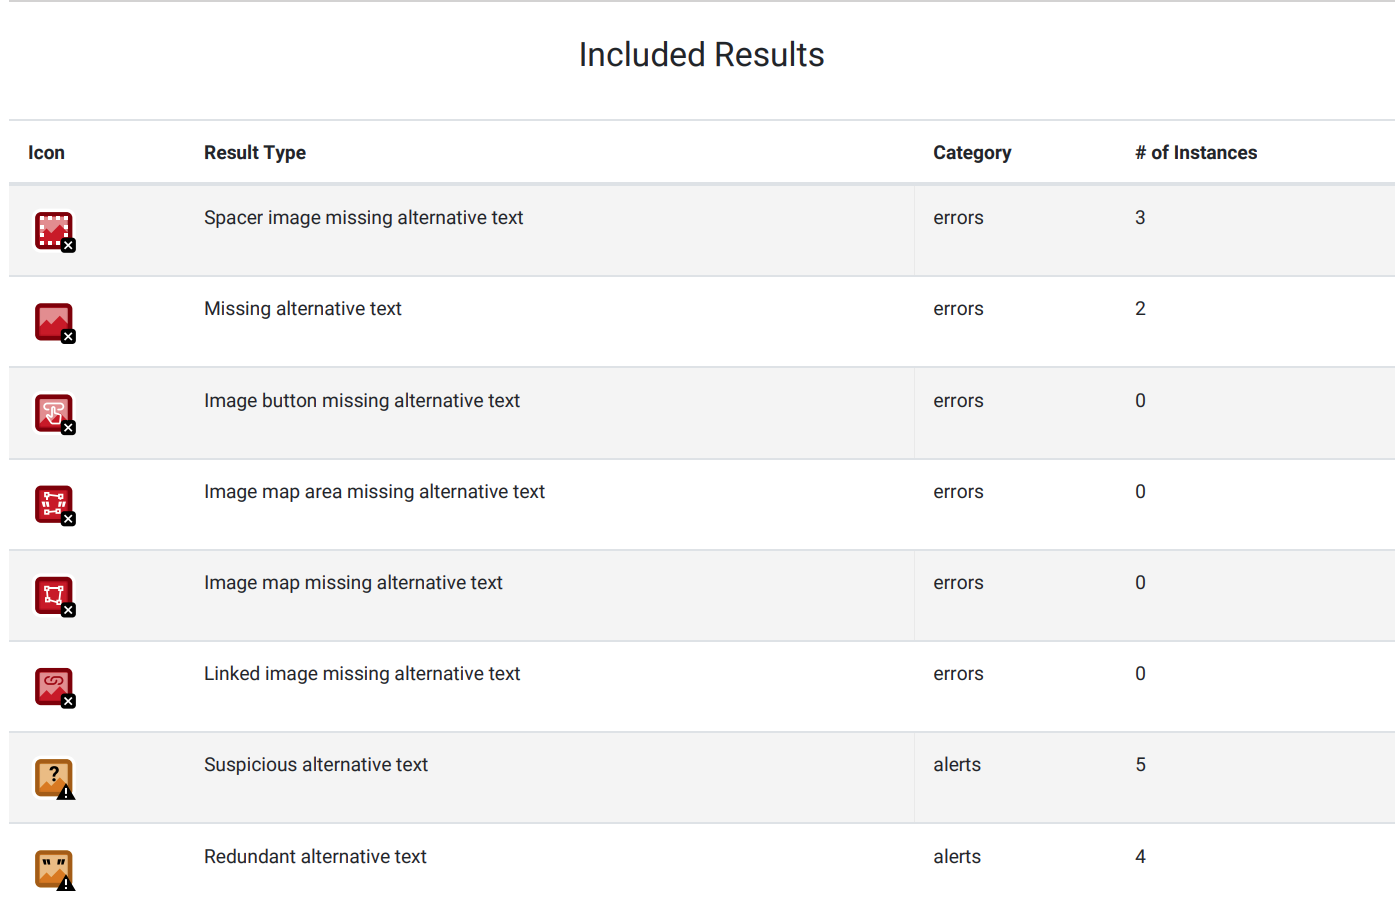Image resolution: width=1400 pixels, height=912 pixels.
Task: Click instance count 0 for Image button row
Action: tap(1140, 401)
